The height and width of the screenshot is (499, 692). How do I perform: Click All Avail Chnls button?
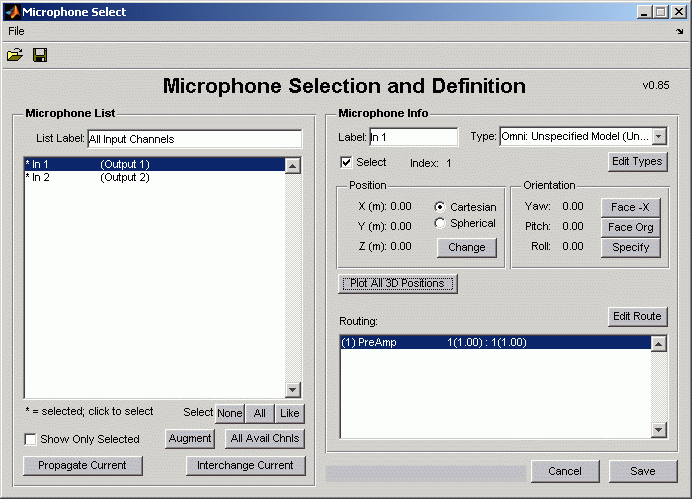[265, 439]
